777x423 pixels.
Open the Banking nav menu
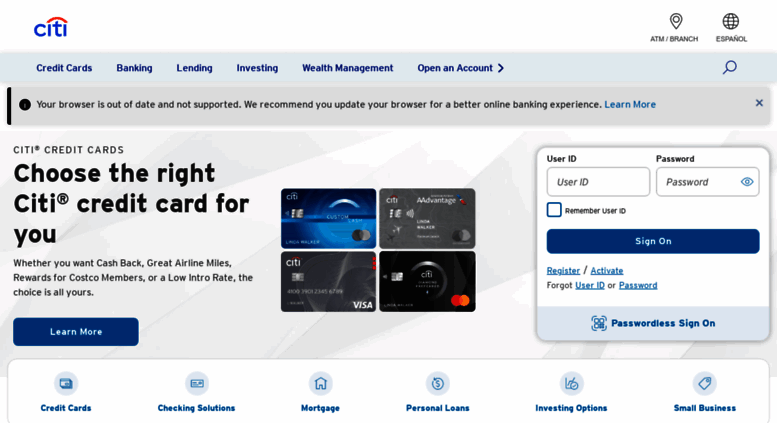134,68
